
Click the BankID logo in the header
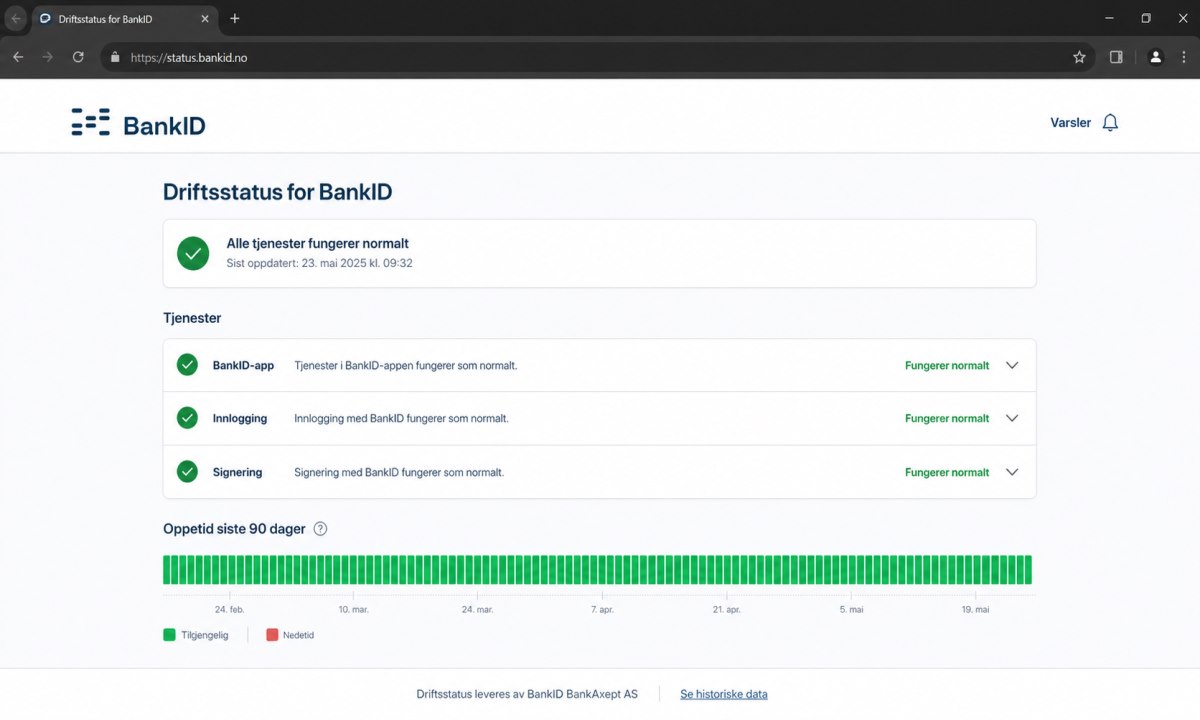click(x=138, y=123)
